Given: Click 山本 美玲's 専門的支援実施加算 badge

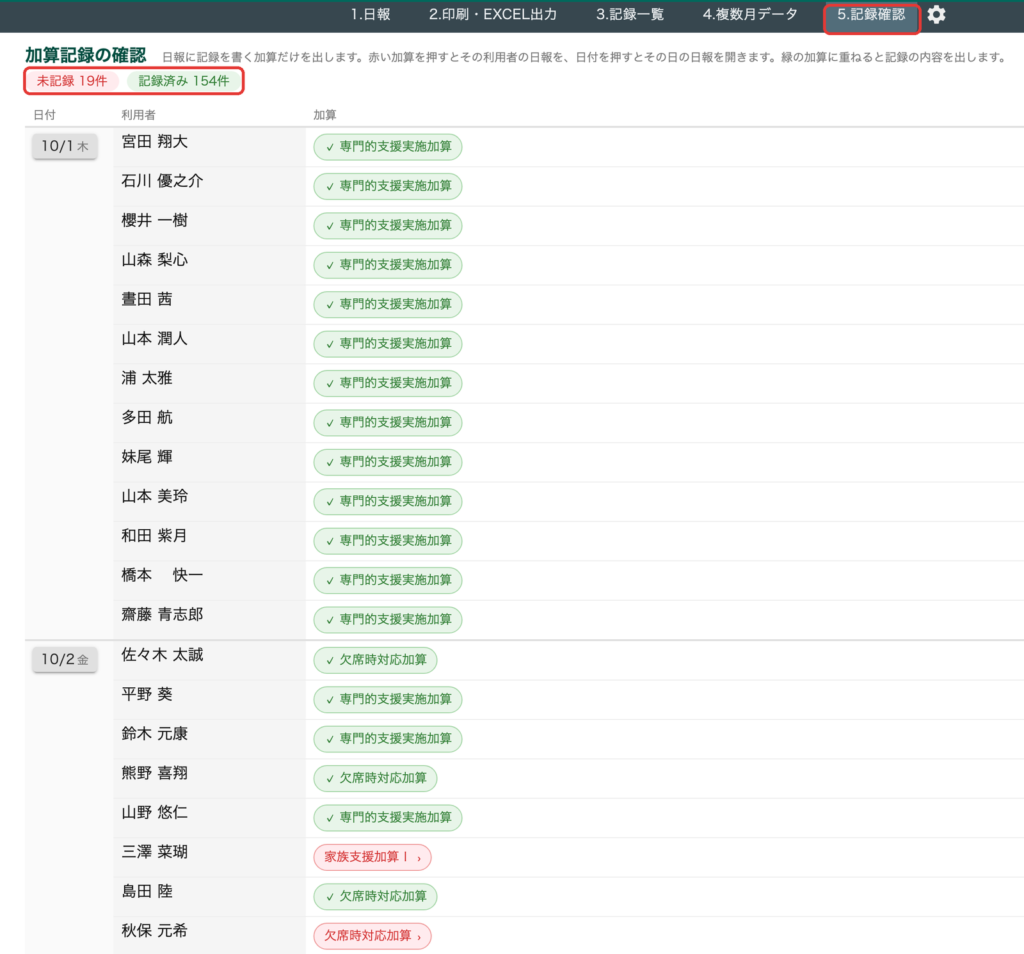Looking at the screenshot, I should point(388,501).
